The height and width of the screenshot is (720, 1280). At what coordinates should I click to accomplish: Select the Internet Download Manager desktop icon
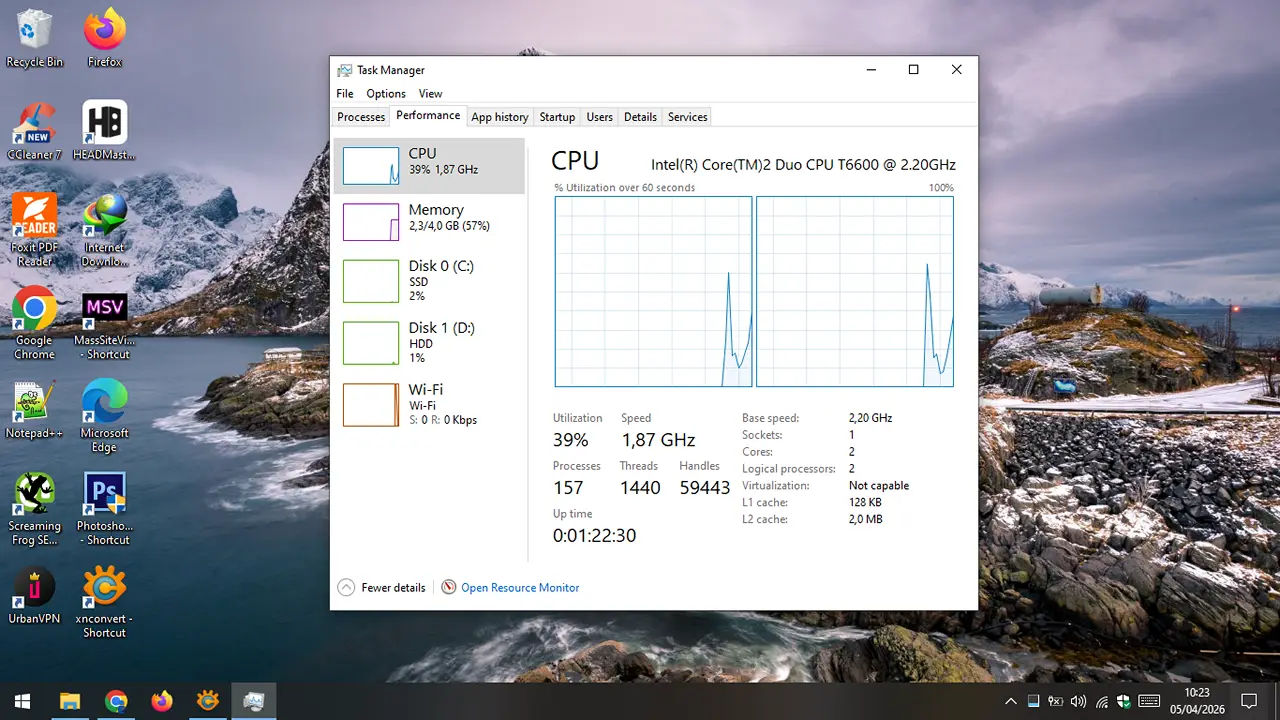(x=104, y=230)
